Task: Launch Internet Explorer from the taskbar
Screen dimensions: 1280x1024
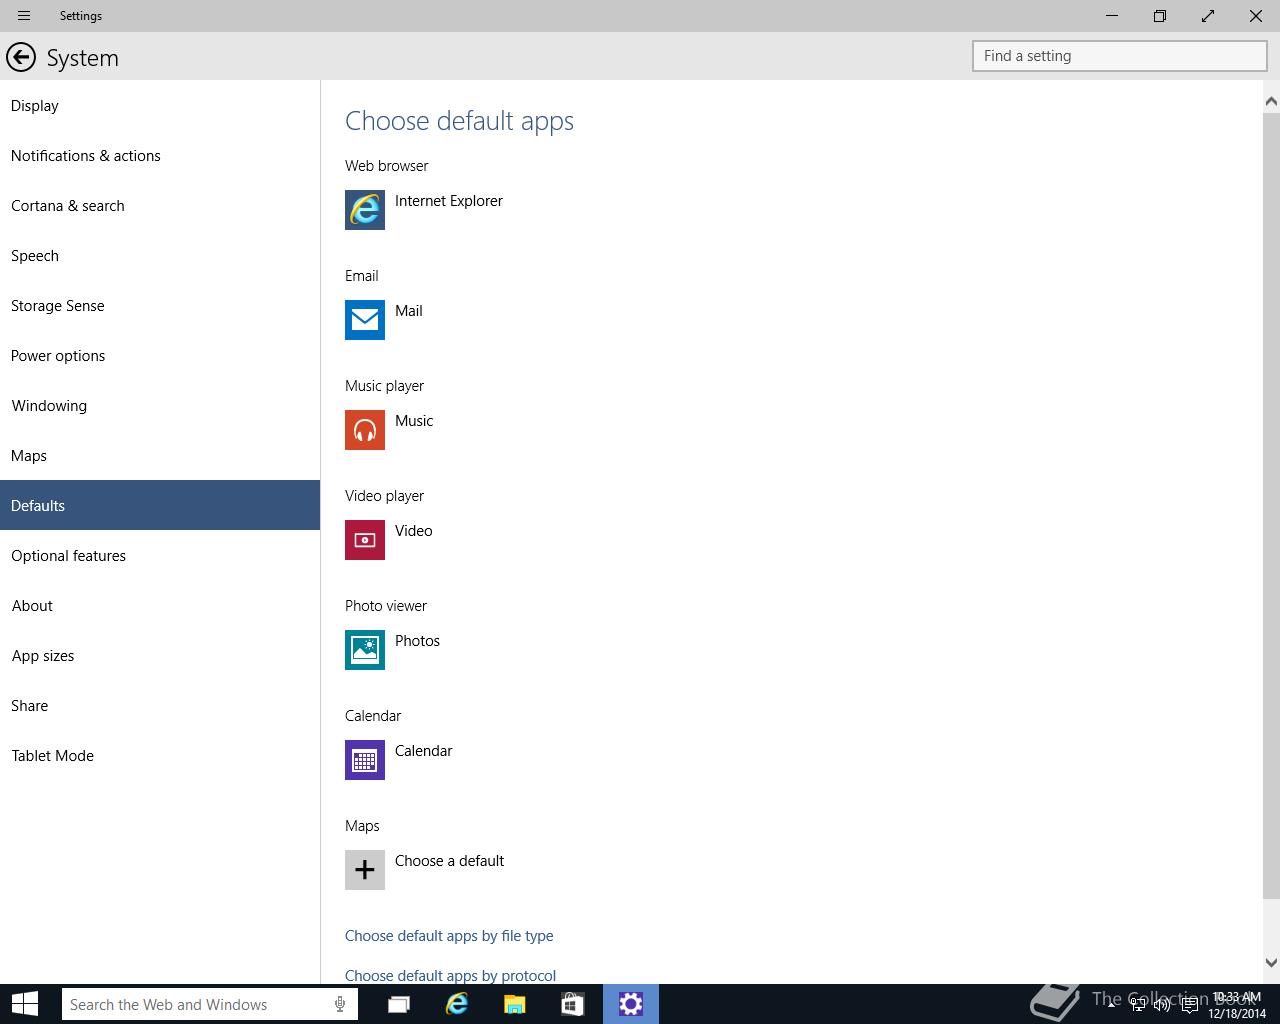Action: pyautogui.click(x=457, y=1004)
